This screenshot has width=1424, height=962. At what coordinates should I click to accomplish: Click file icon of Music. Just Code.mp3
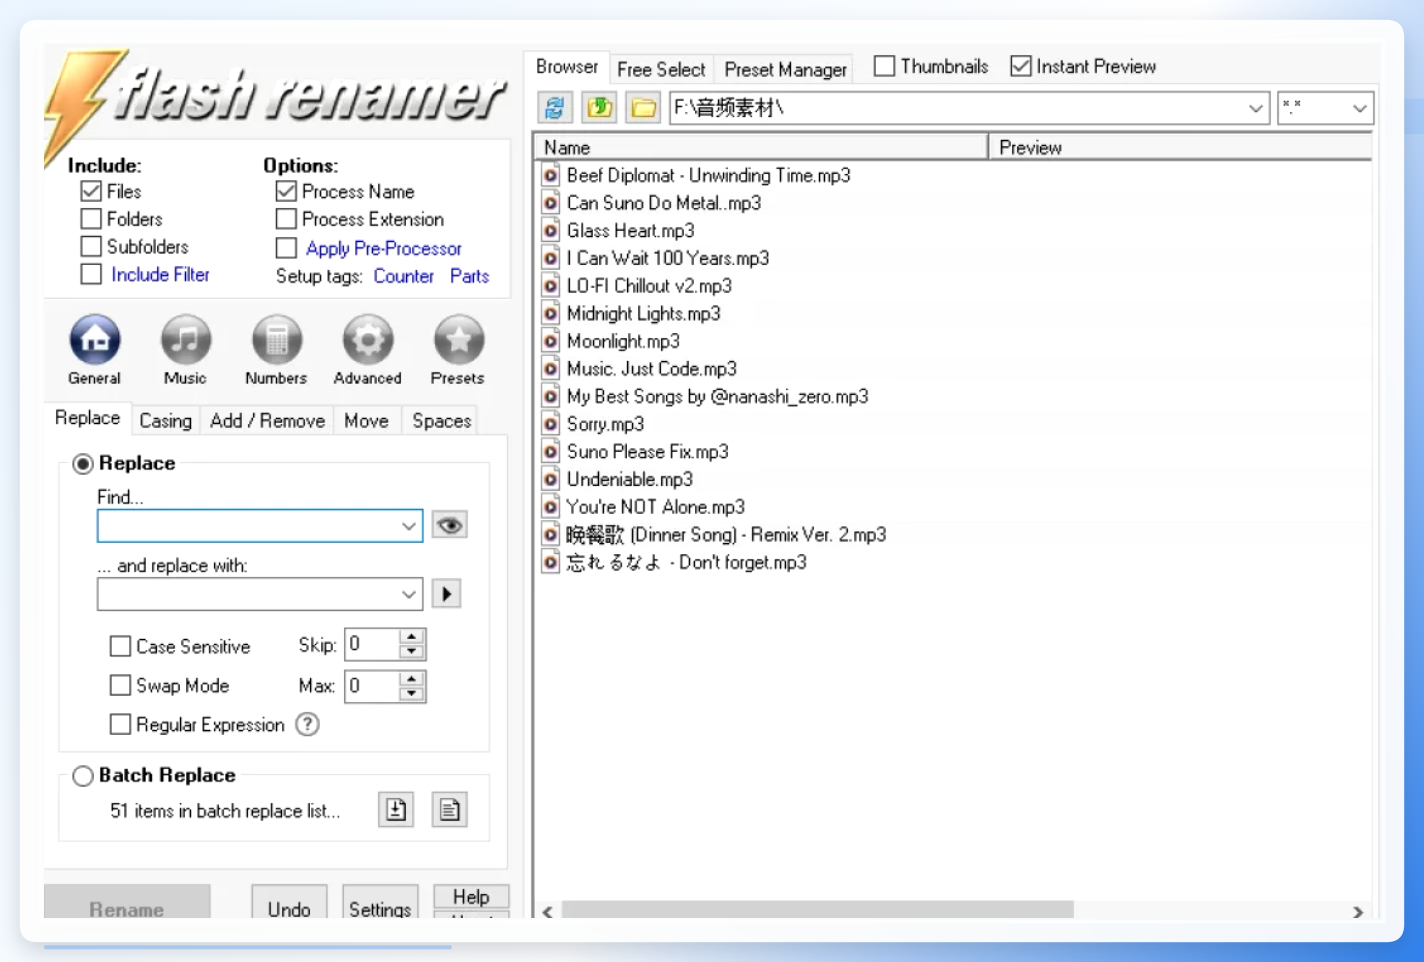pos(551,369)
